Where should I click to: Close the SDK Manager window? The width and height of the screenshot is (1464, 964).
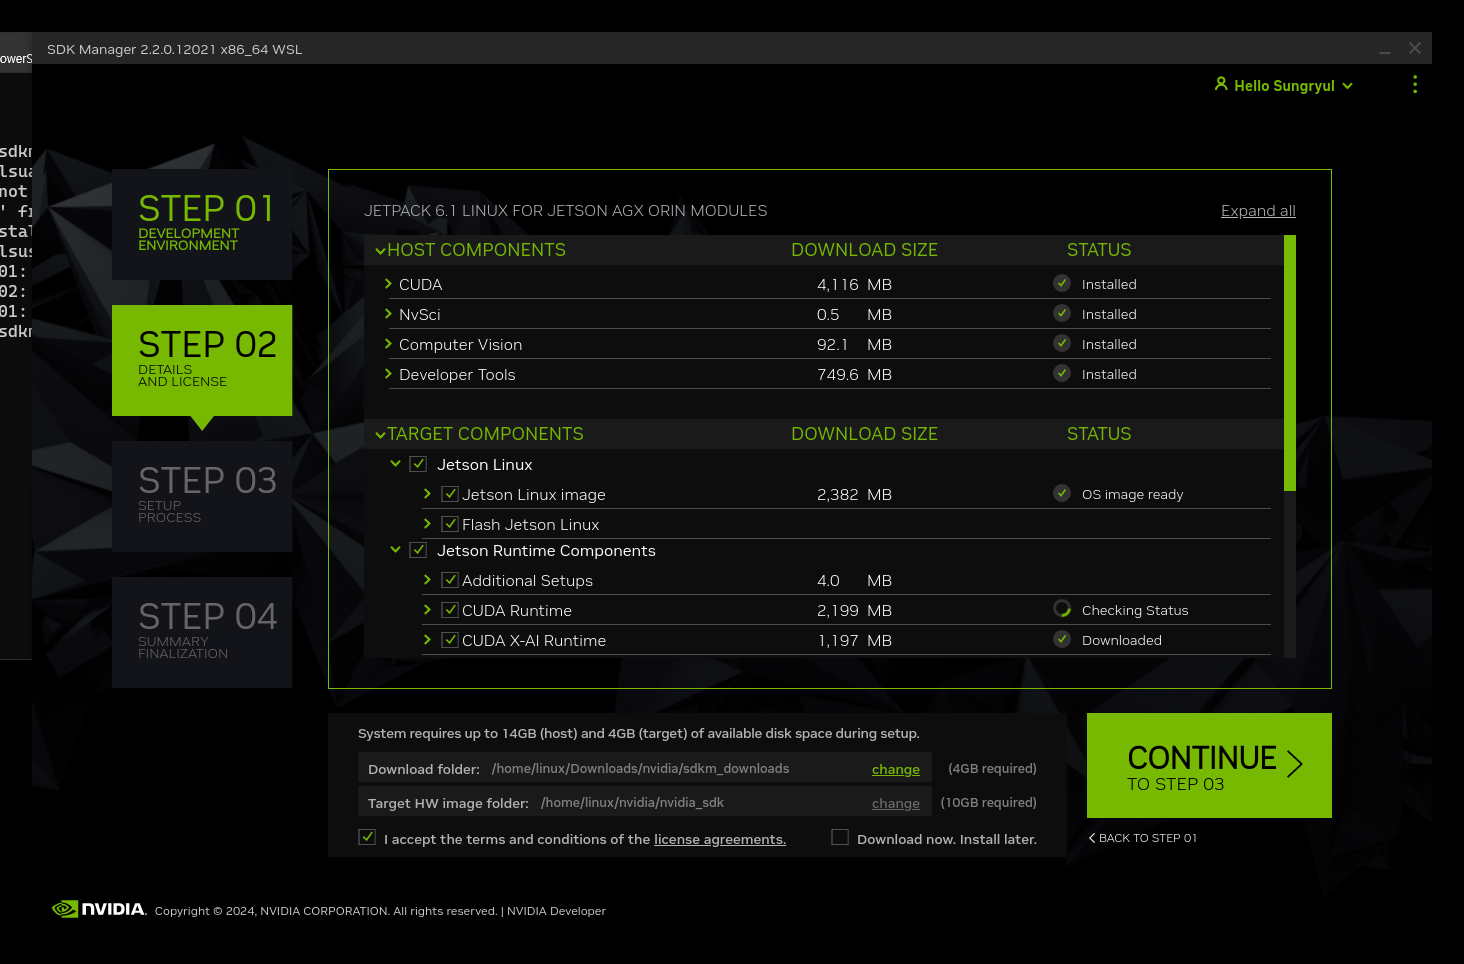coord(1415,48)
